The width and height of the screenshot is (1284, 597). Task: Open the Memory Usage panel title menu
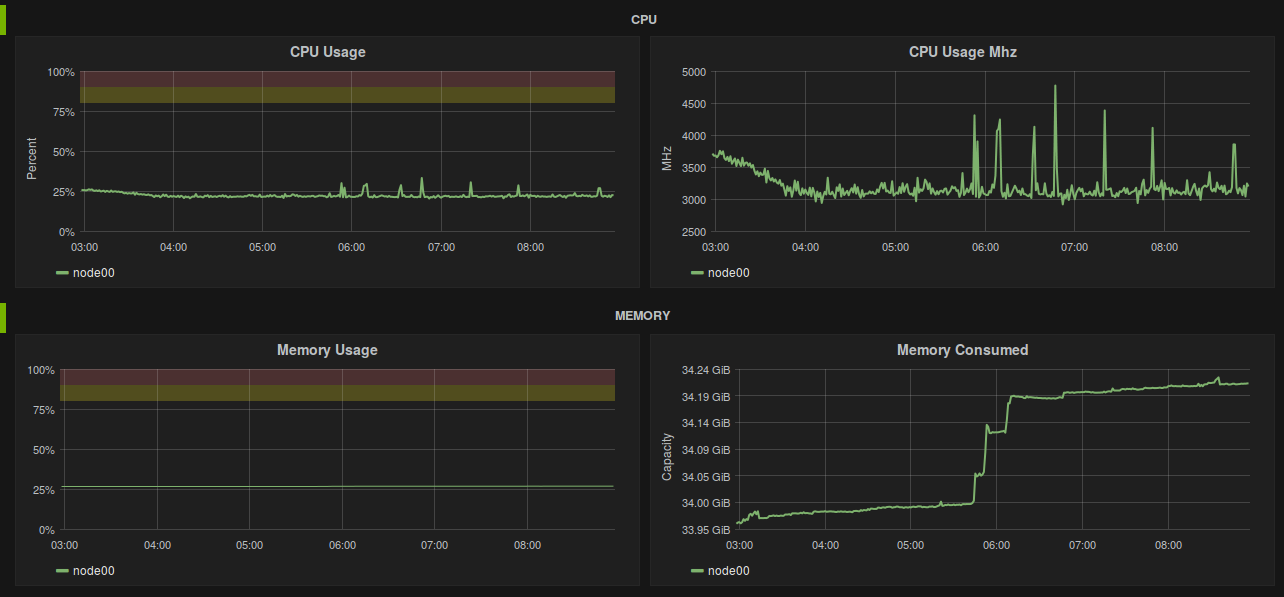[327, 350]
